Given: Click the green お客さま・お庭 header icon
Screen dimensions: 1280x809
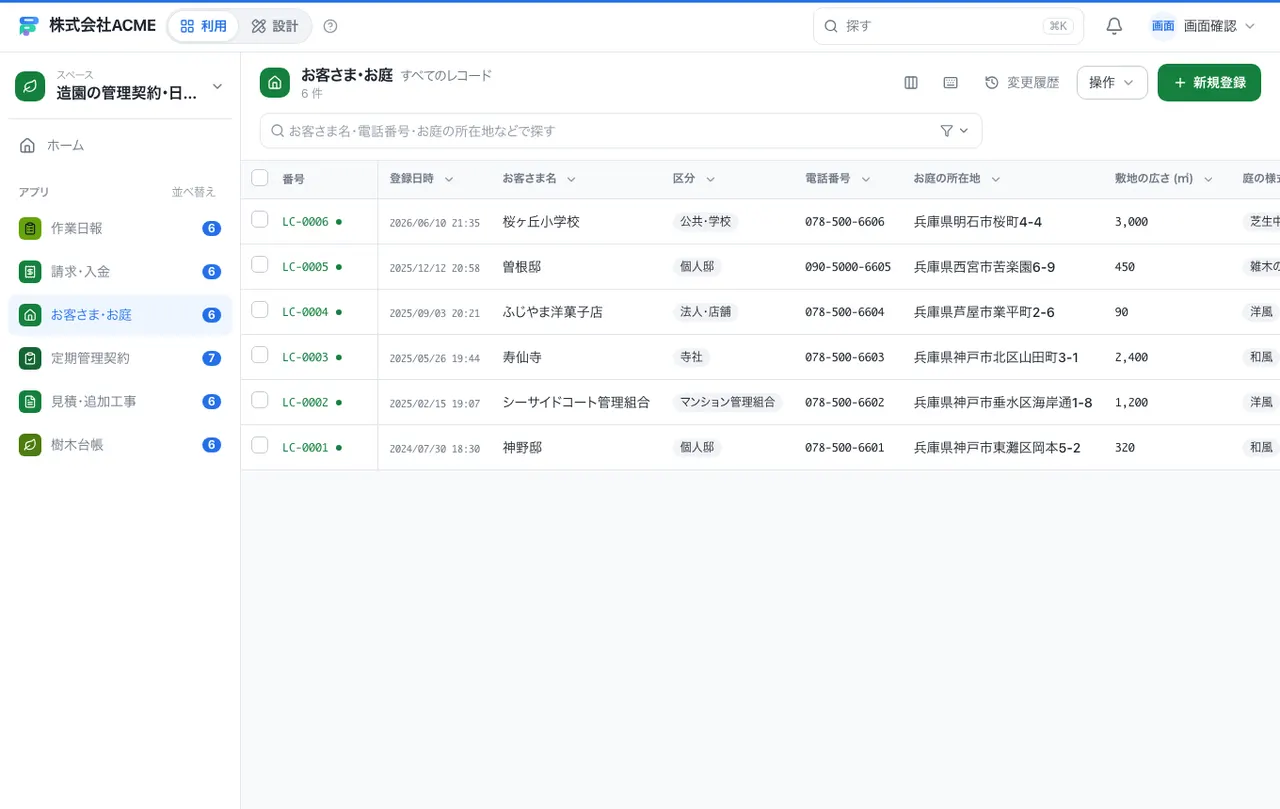Looking at the screenshot, I should [x=275, y=83].
